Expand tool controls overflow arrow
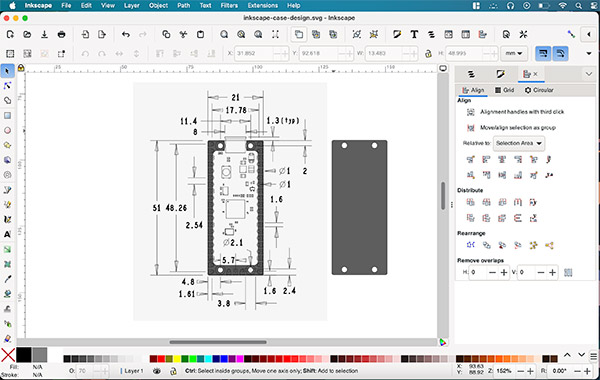This screenshot has height=380, width=600. [589, 54]
